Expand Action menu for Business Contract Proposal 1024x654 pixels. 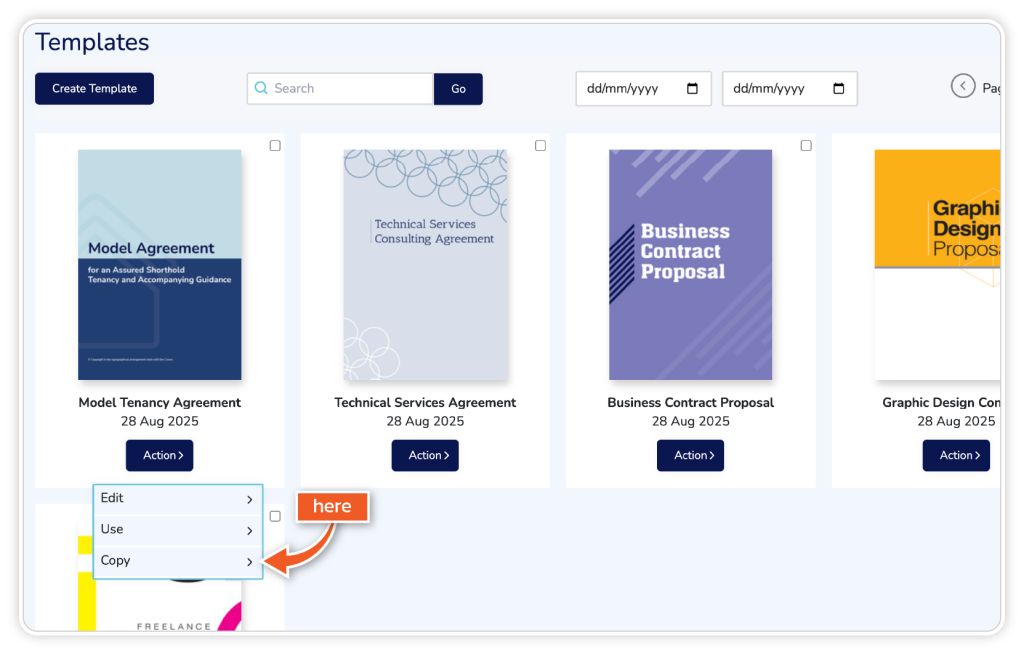[x=690, y=455]
